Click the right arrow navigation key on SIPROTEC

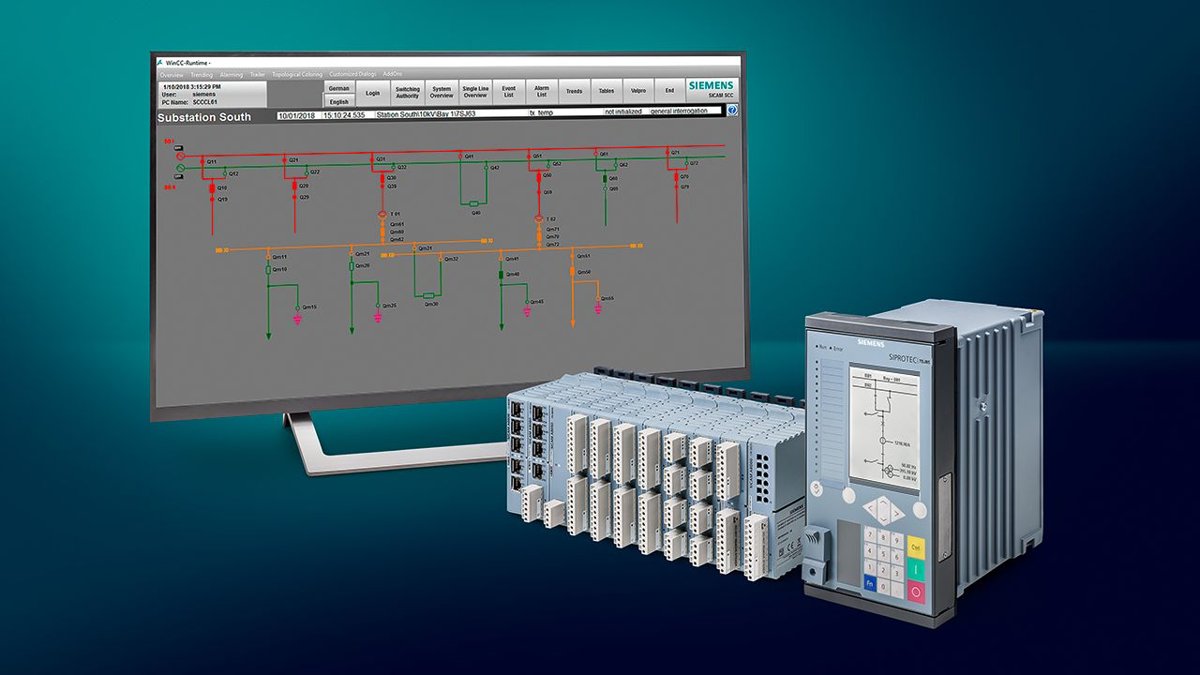897,514
